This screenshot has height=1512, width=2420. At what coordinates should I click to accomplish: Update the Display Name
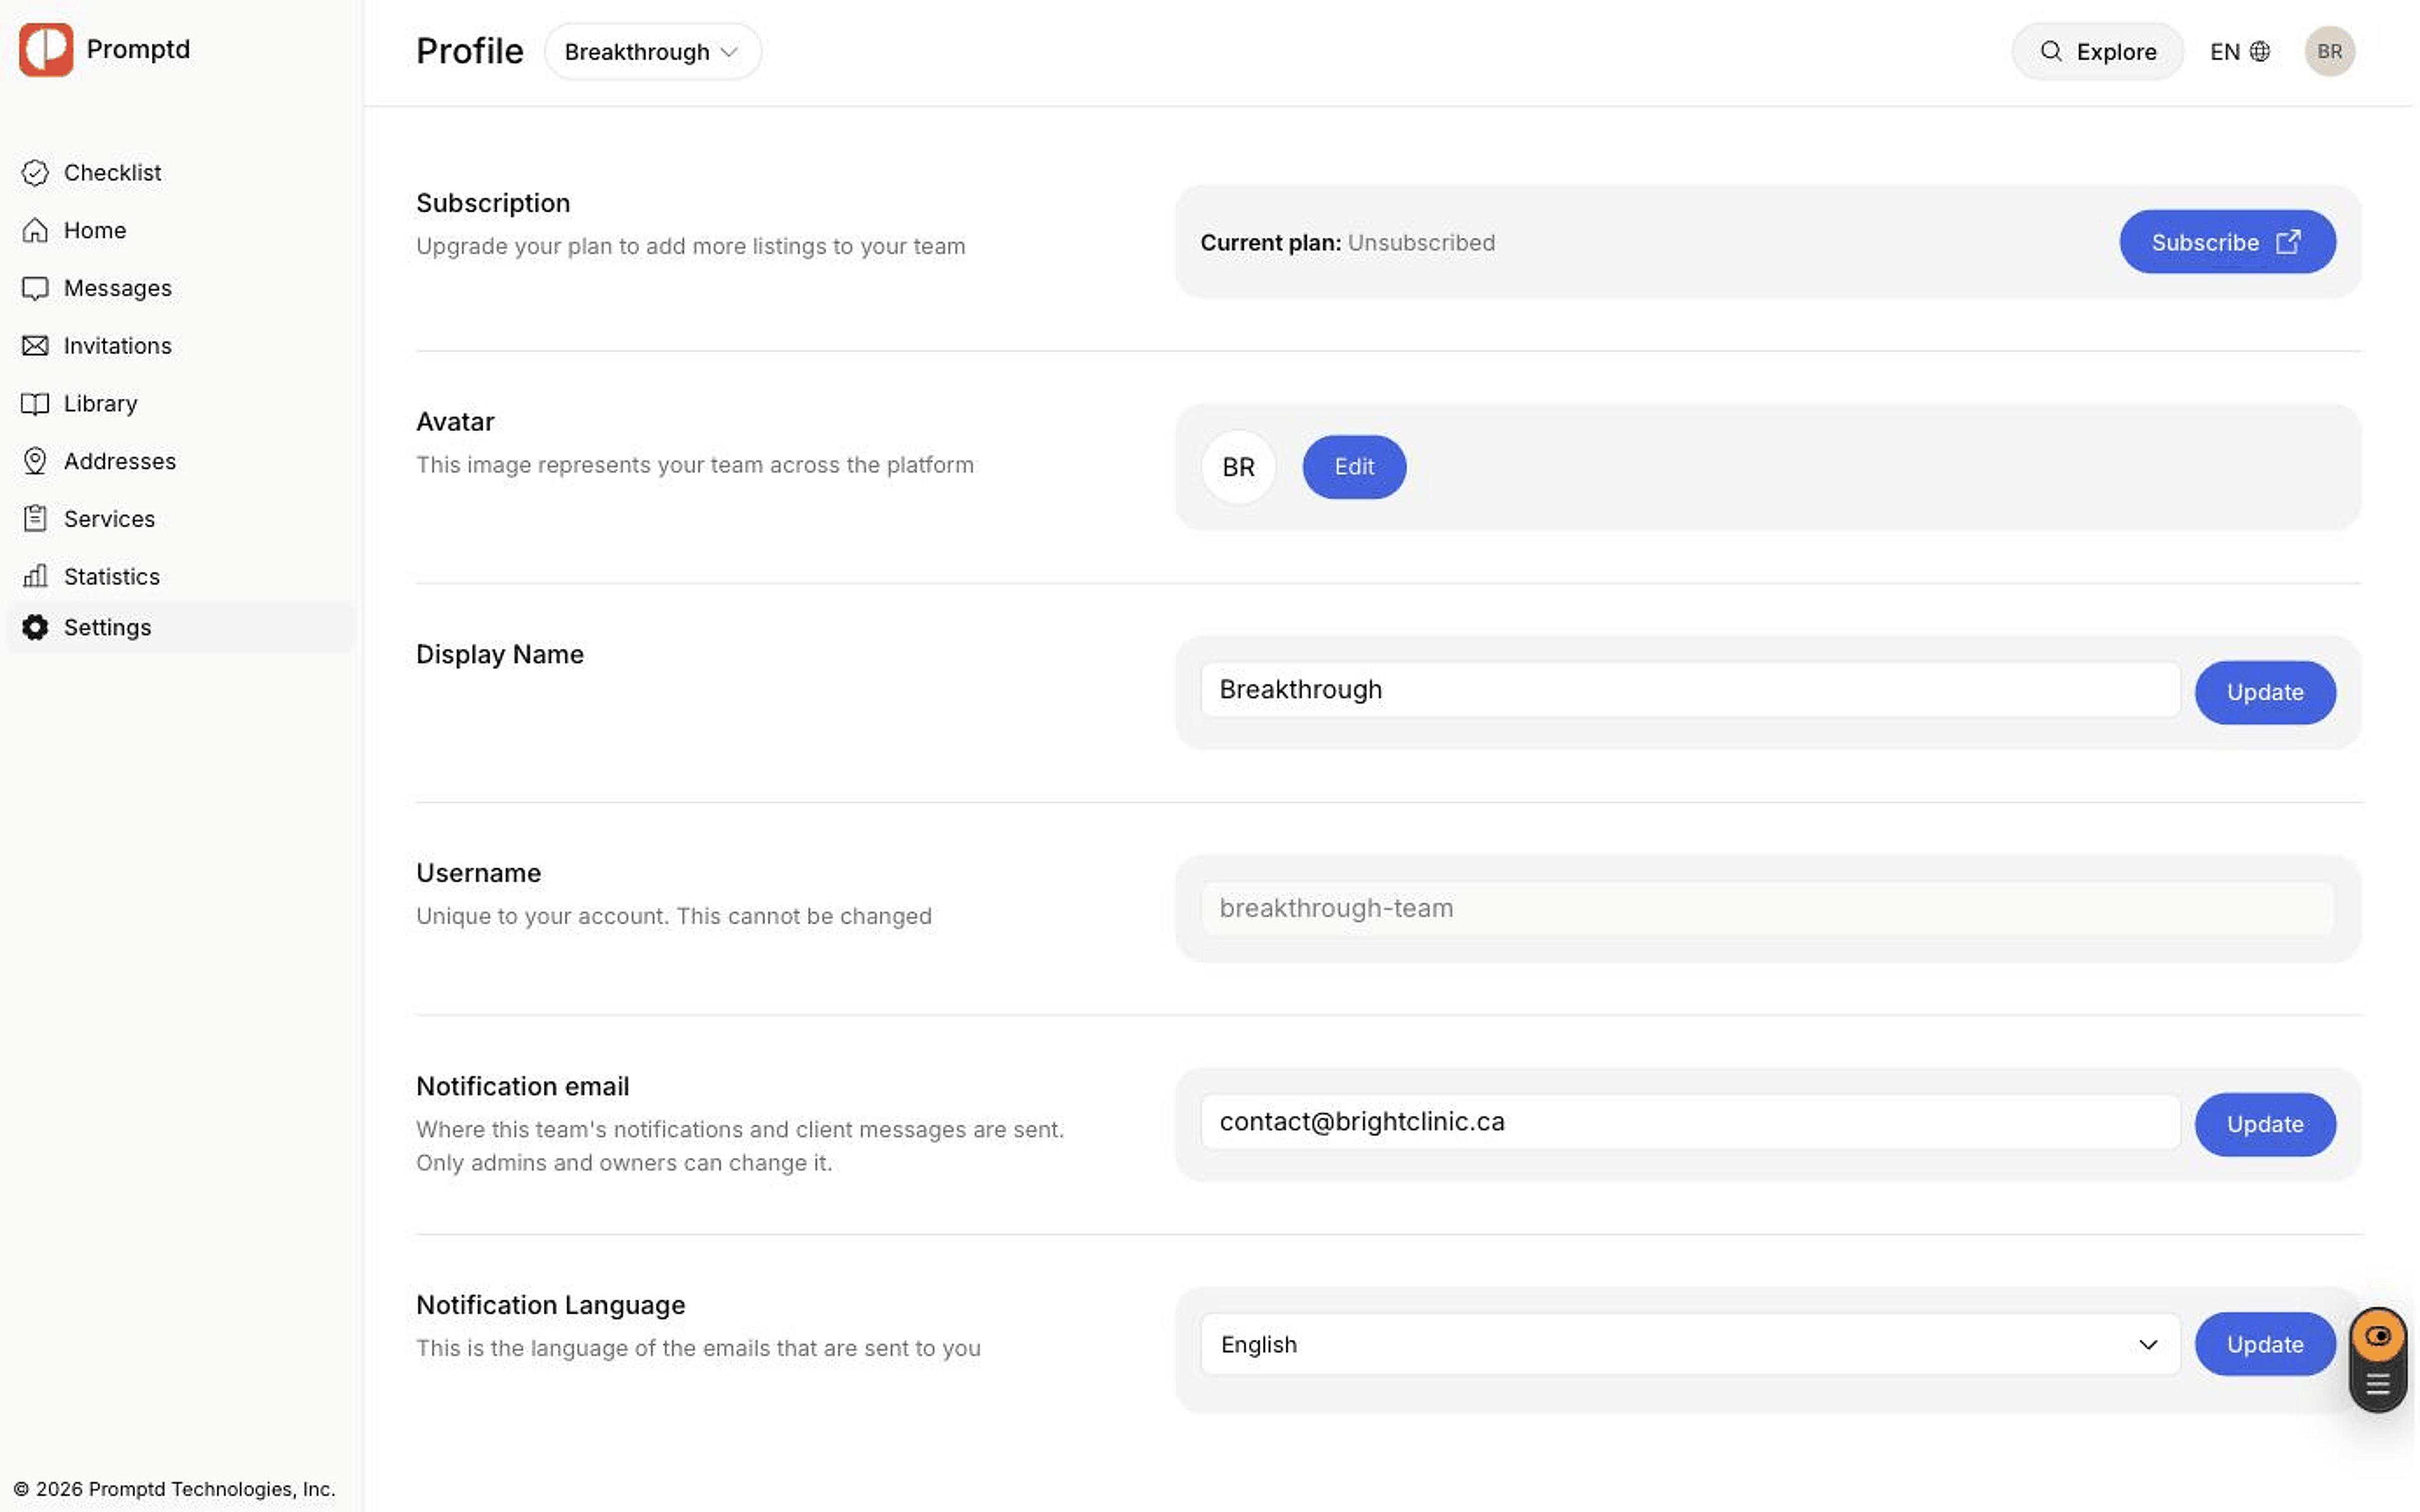point(2265,692)
